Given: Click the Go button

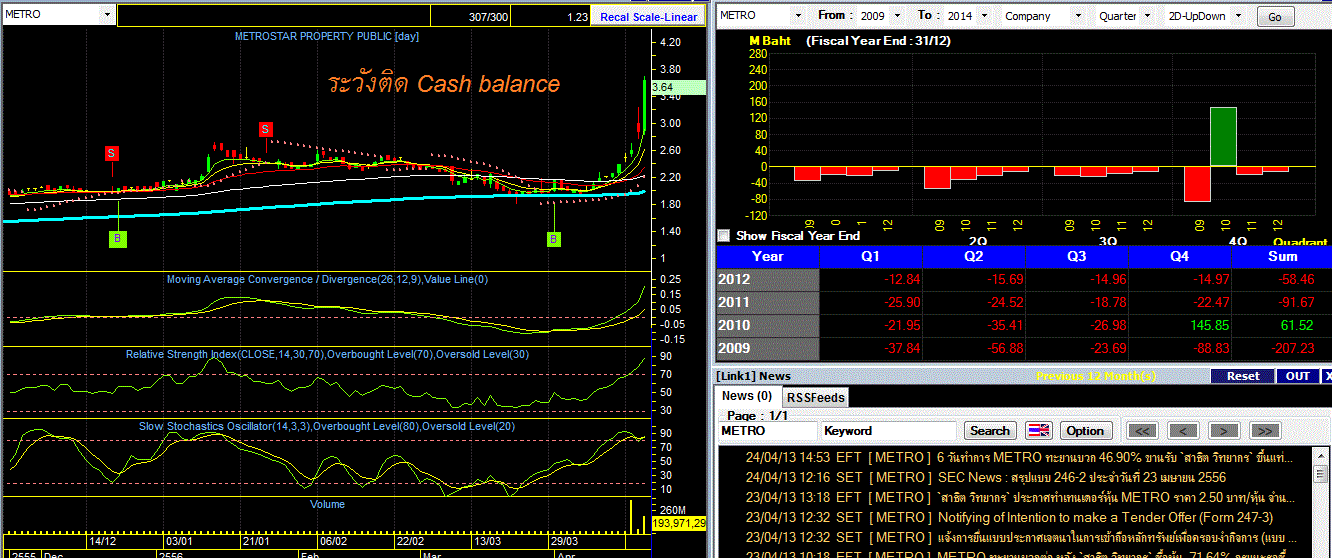Looking at the screenshot, I should coord(1274,17).
